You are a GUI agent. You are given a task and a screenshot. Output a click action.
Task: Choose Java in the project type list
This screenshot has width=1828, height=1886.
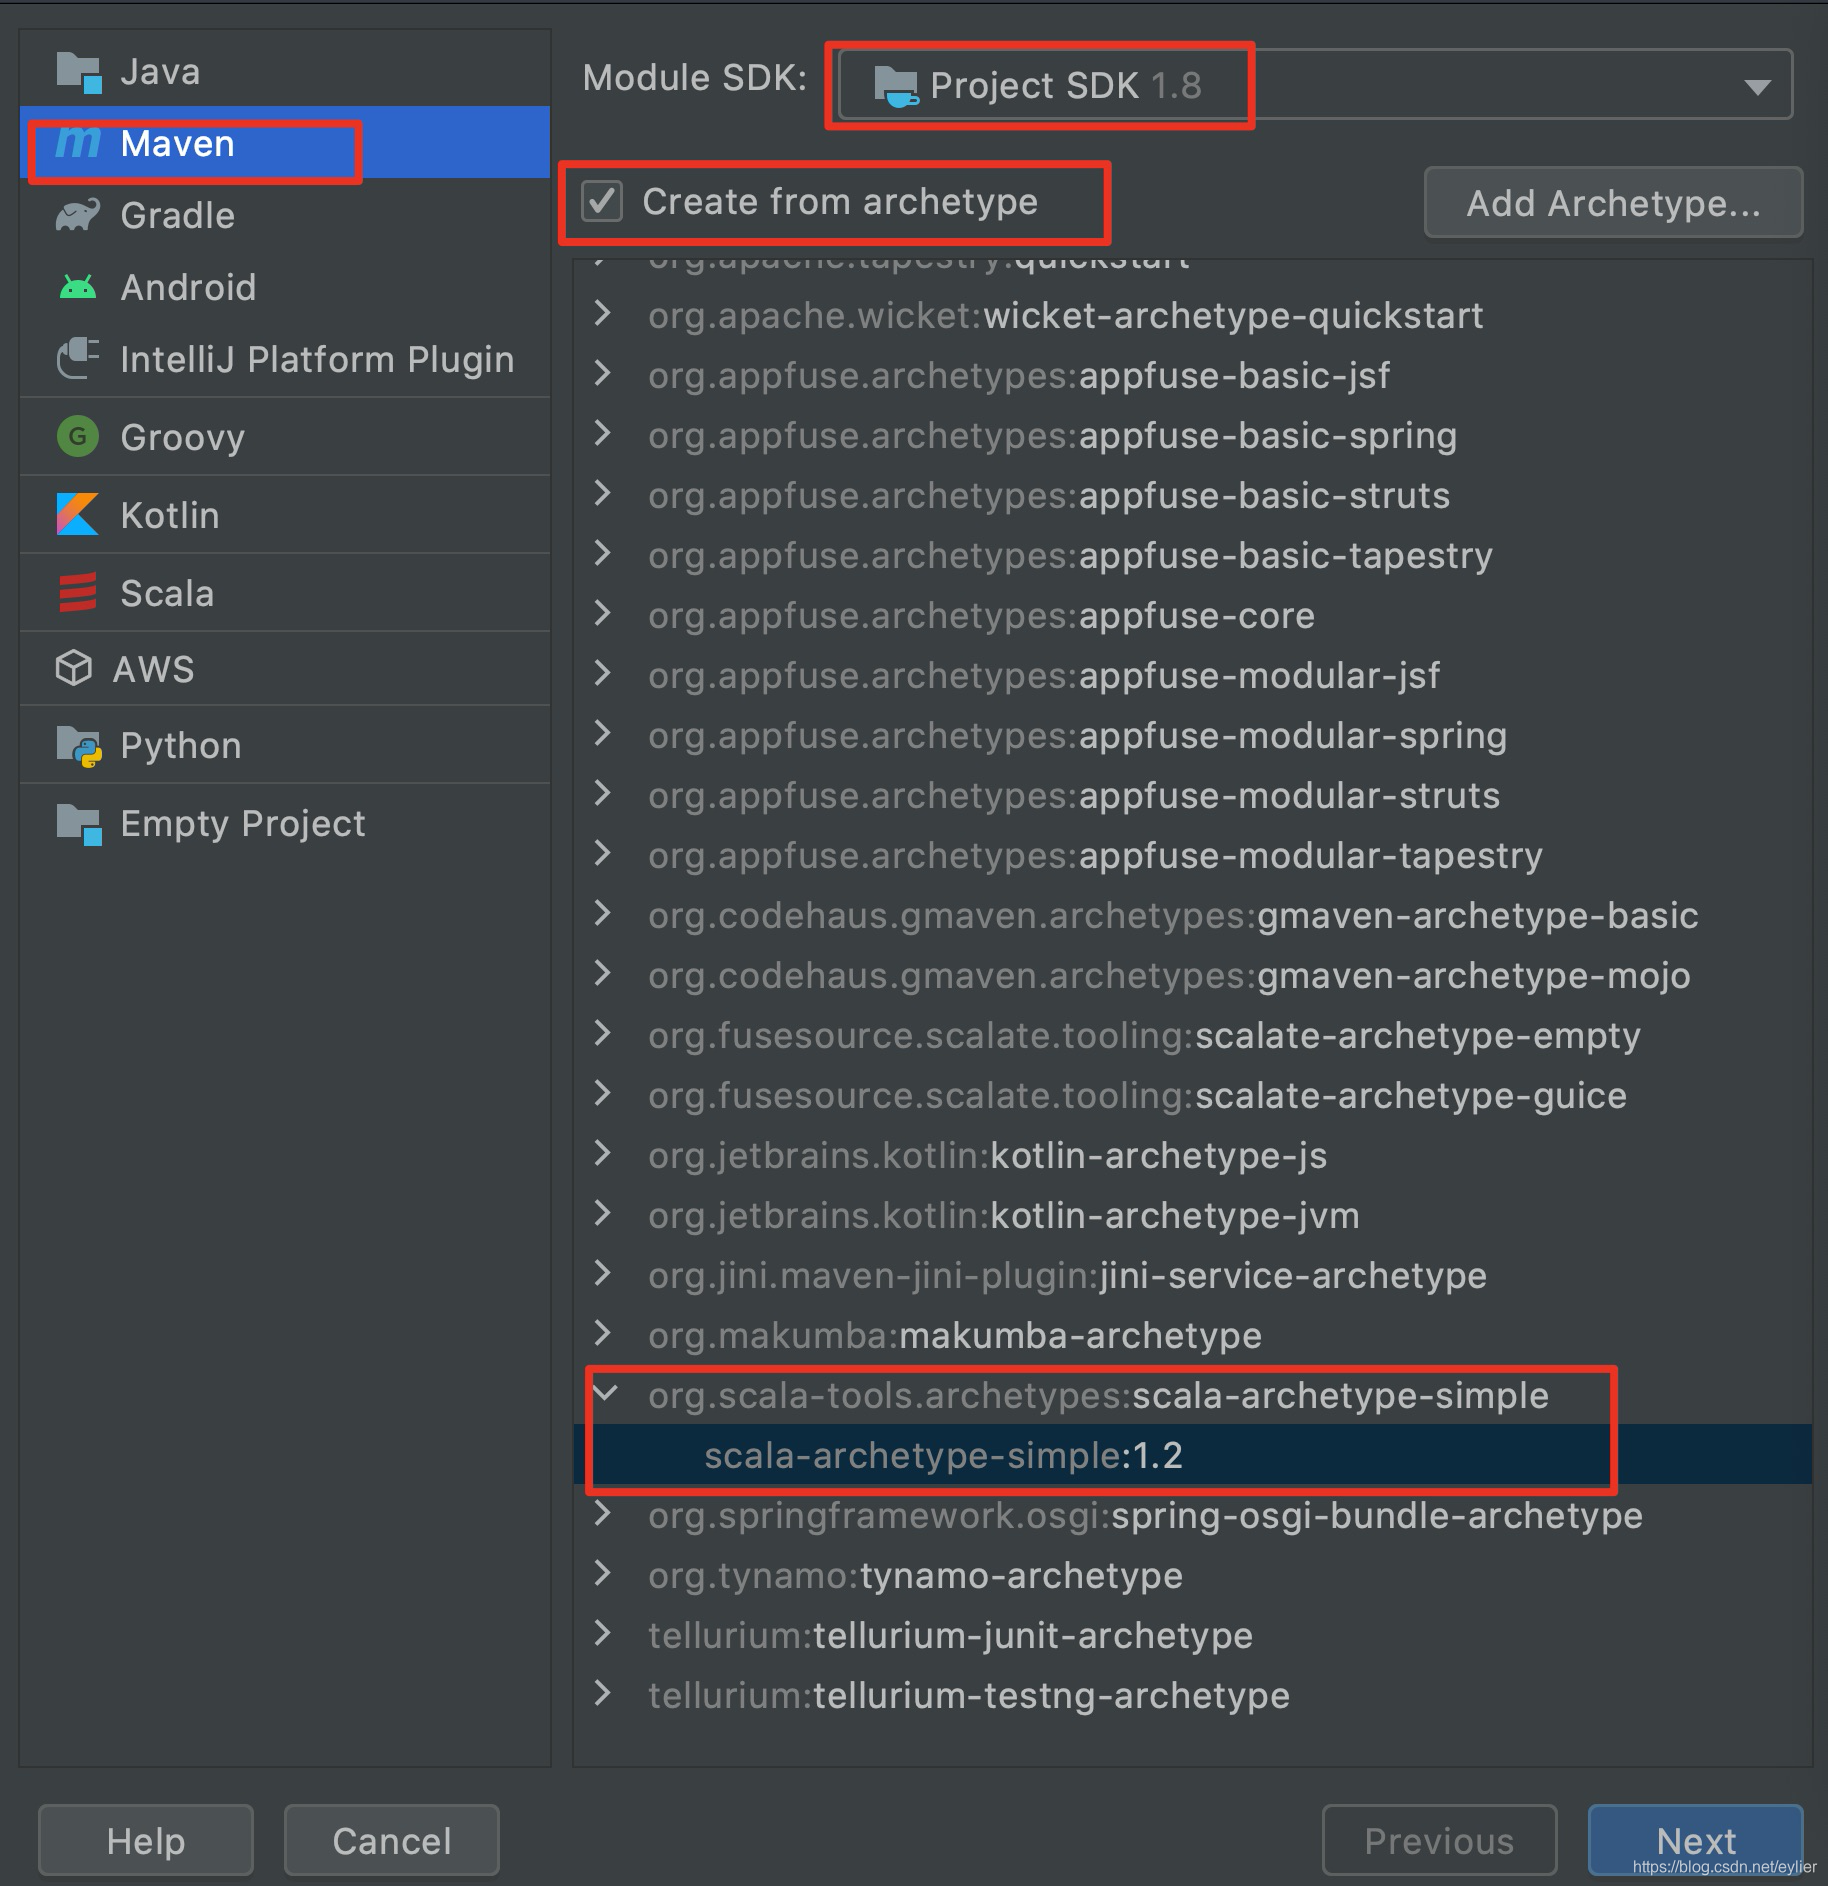(x=160, y=70)
